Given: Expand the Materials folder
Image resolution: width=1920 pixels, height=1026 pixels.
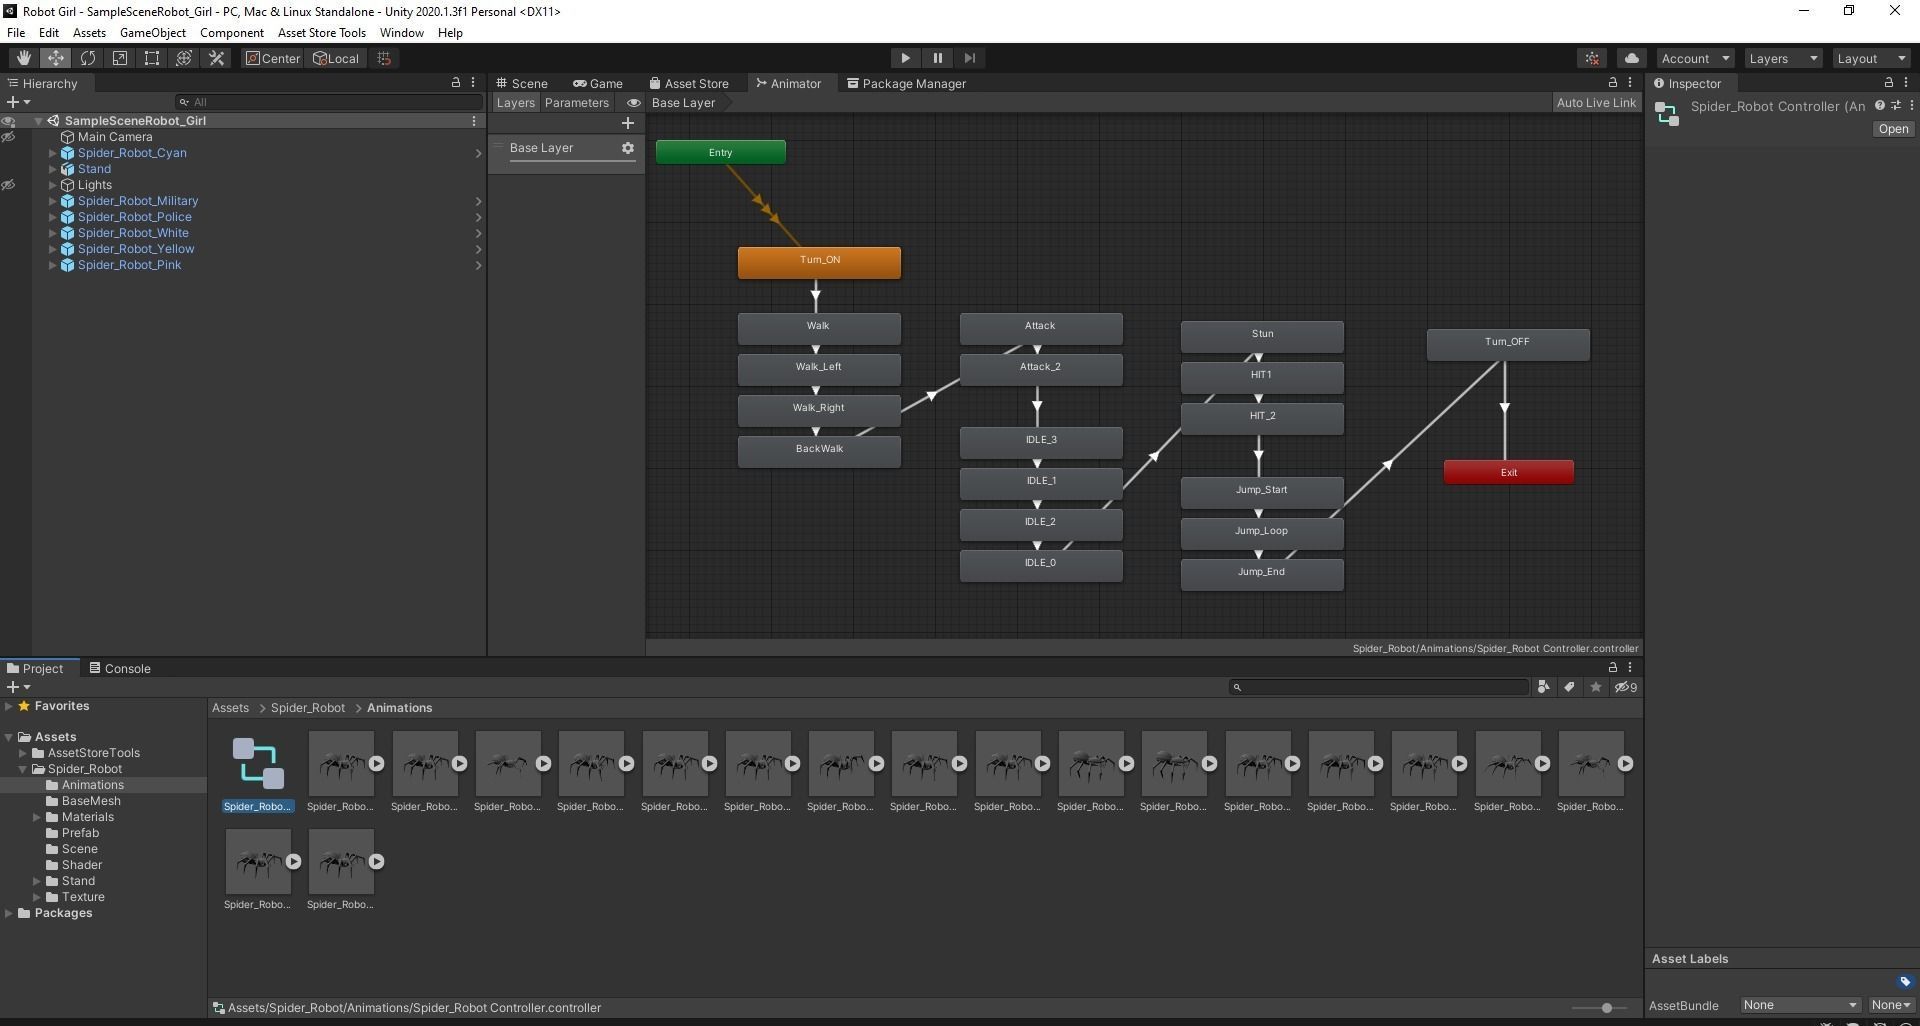Looking at the screenshot, I should 37,817.
